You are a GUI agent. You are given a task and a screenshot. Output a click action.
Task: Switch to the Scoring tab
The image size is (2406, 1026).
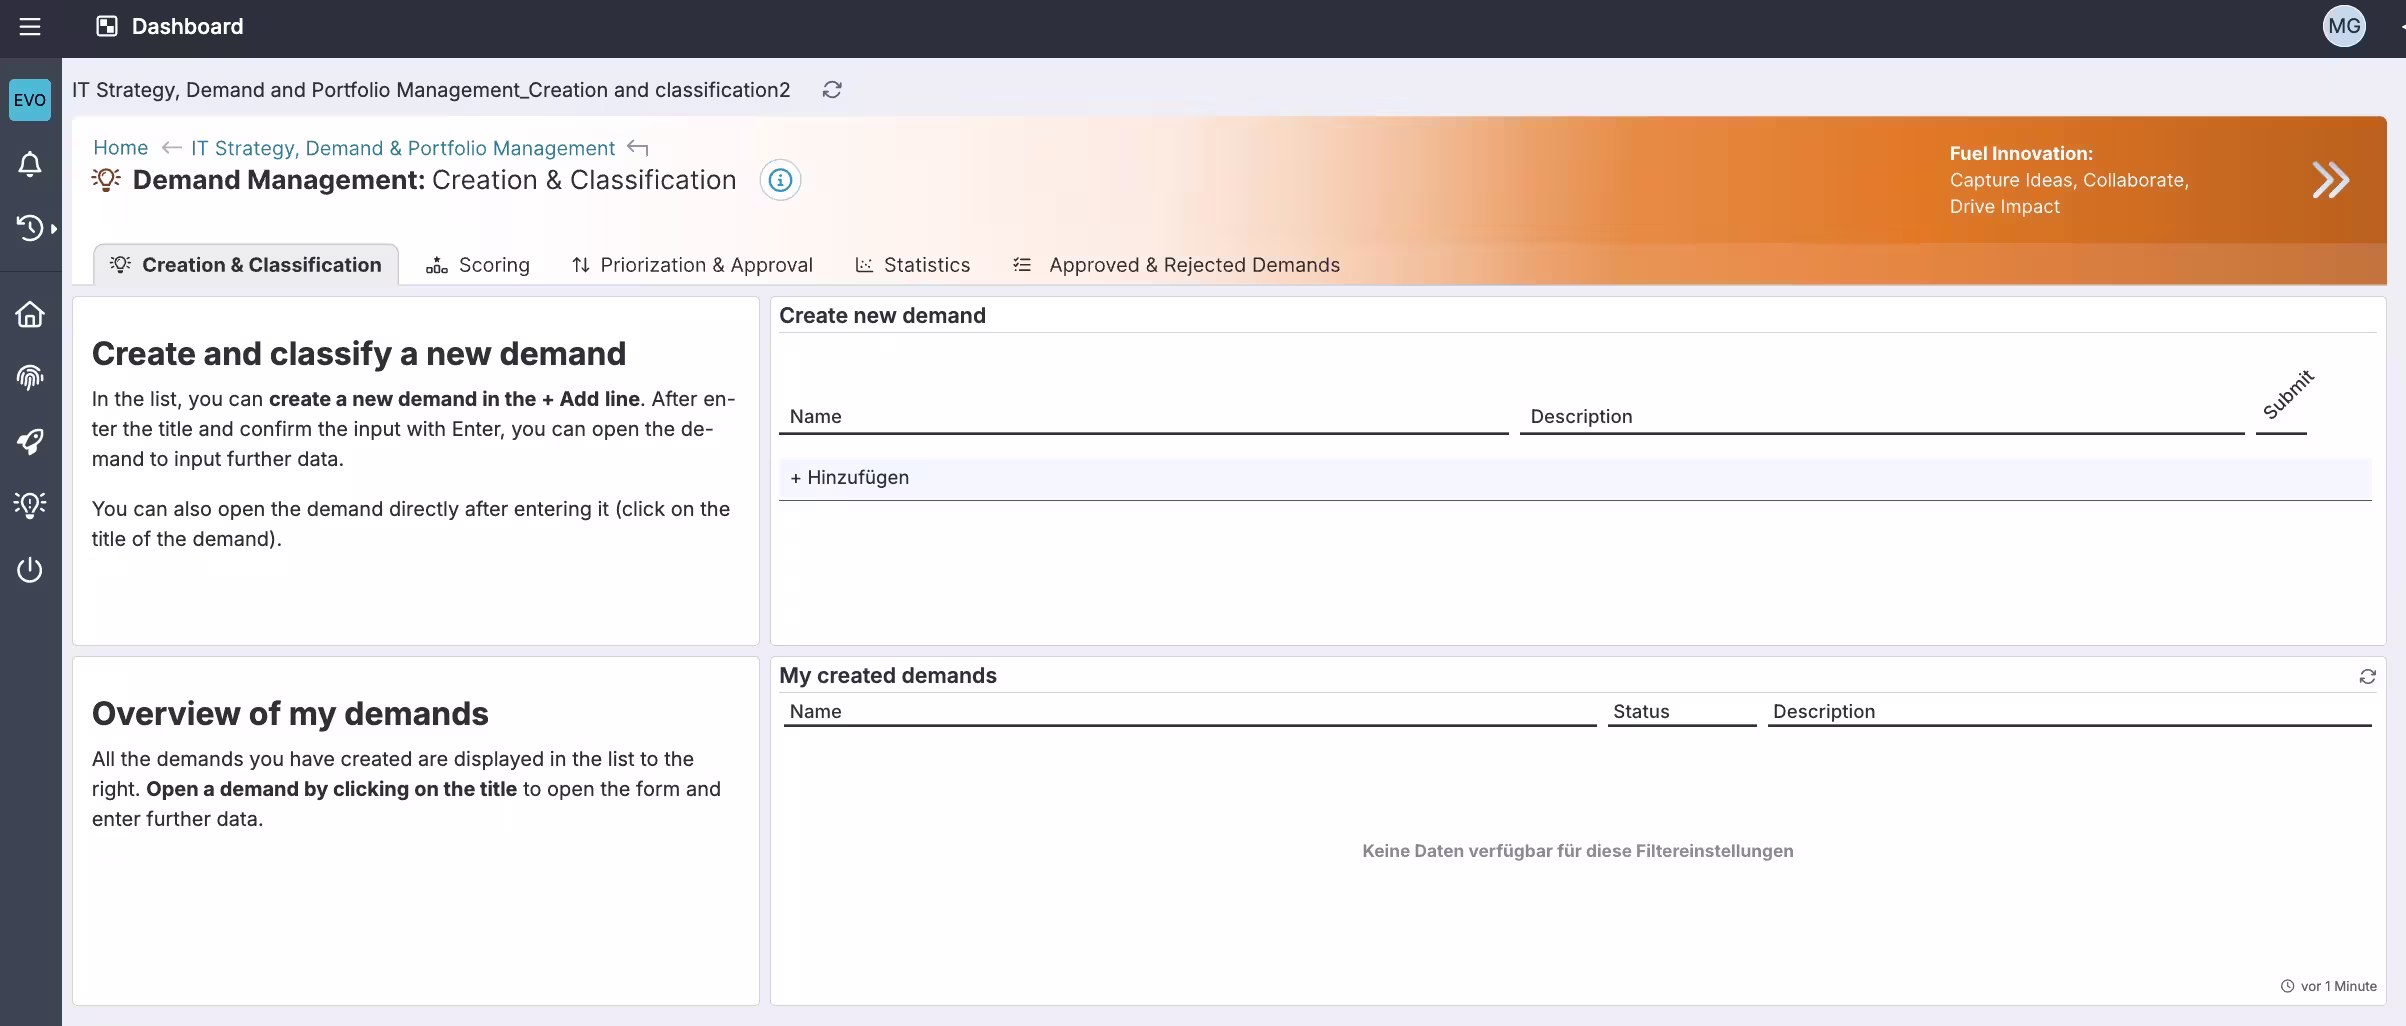[493, 264]
